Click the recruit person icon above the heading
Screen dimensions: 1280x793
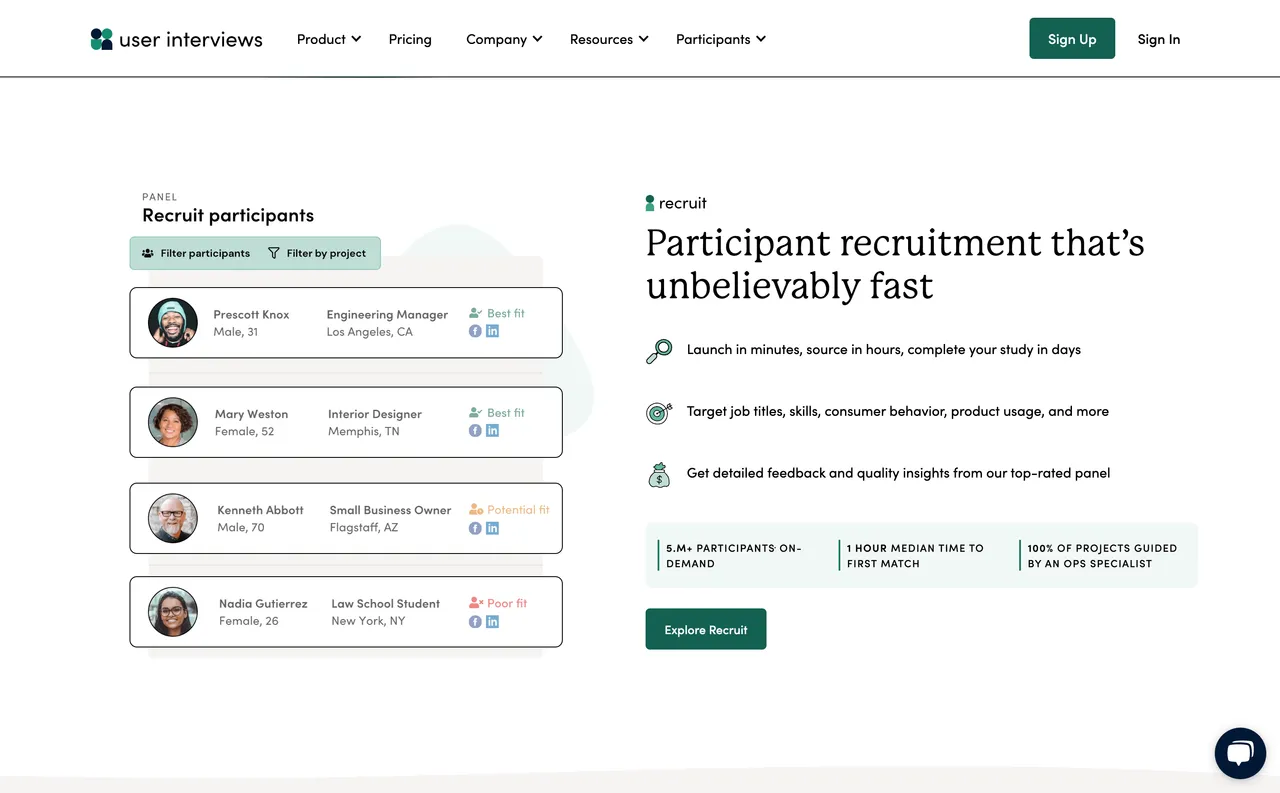(x=650, y=202)
